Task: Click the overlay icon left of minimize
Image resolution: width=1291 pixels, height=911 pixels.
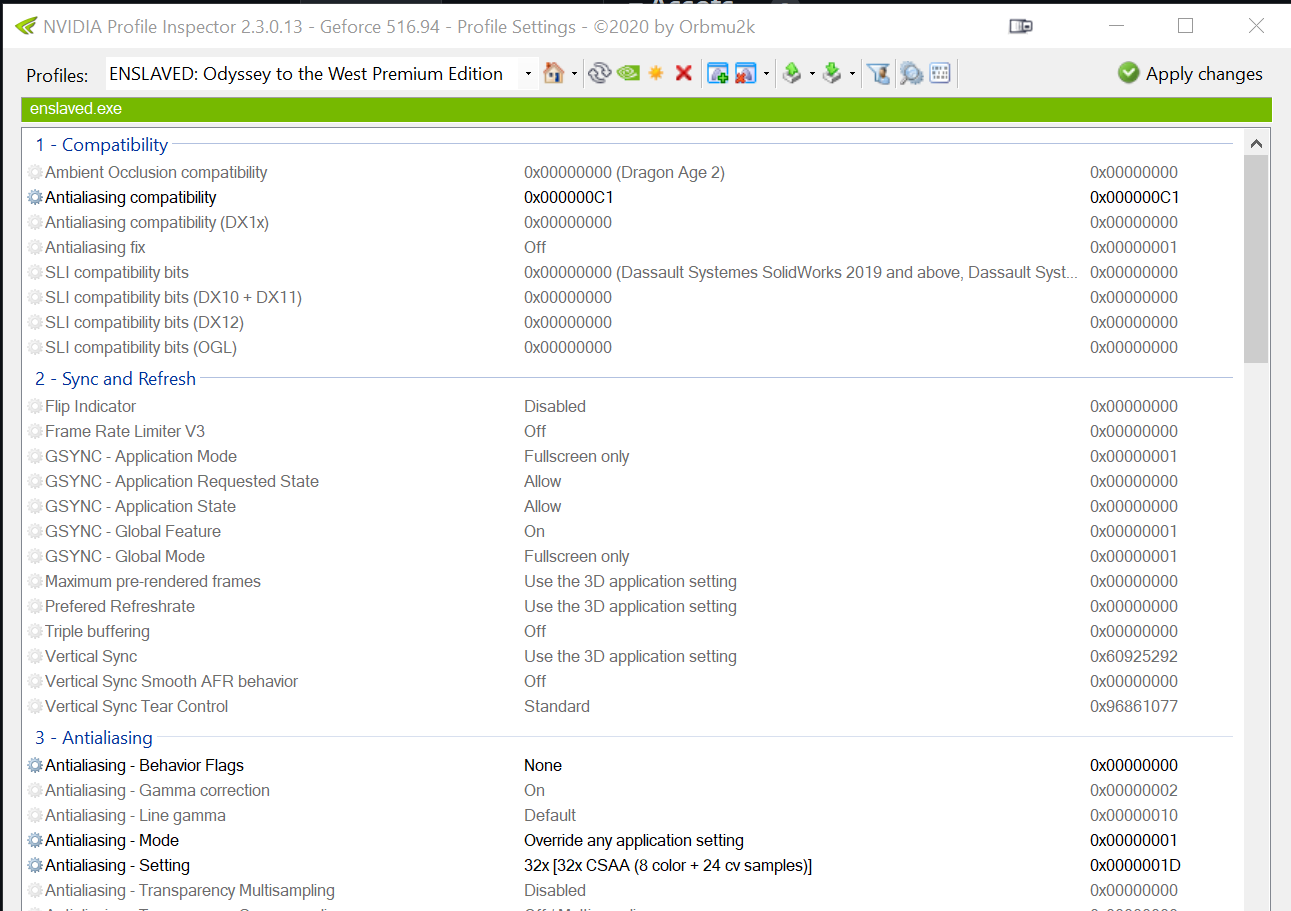Action: tap(1021, 27)
